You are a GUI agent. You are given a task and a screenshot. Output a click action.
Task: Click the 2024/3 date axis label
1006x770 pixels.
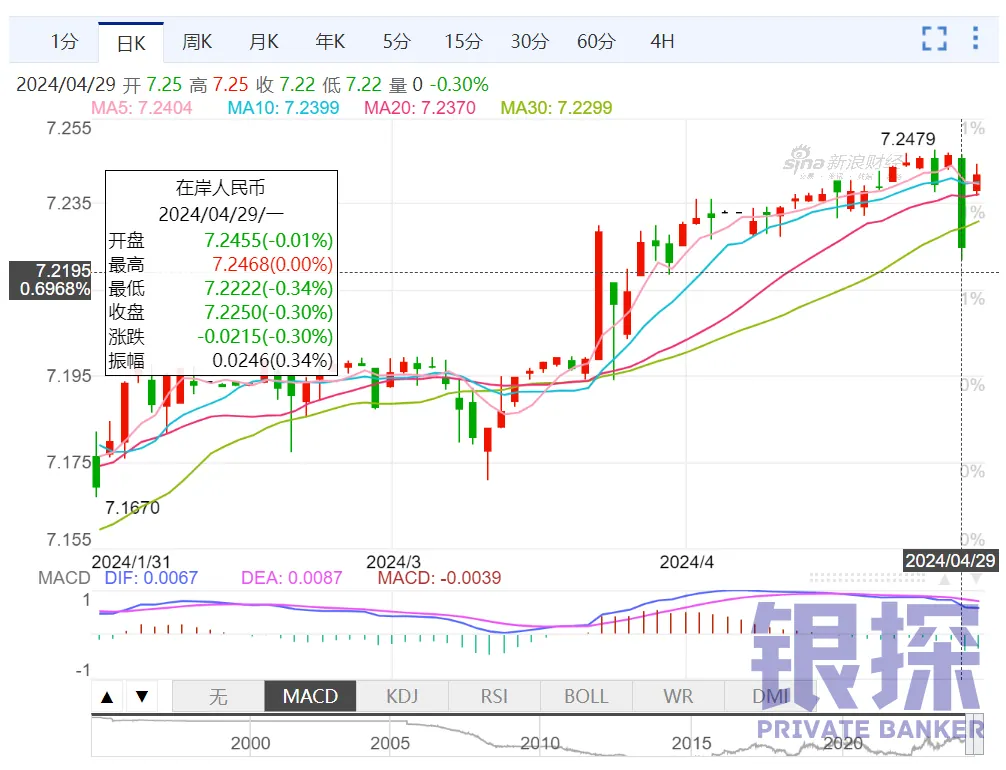tap(393, 562)
